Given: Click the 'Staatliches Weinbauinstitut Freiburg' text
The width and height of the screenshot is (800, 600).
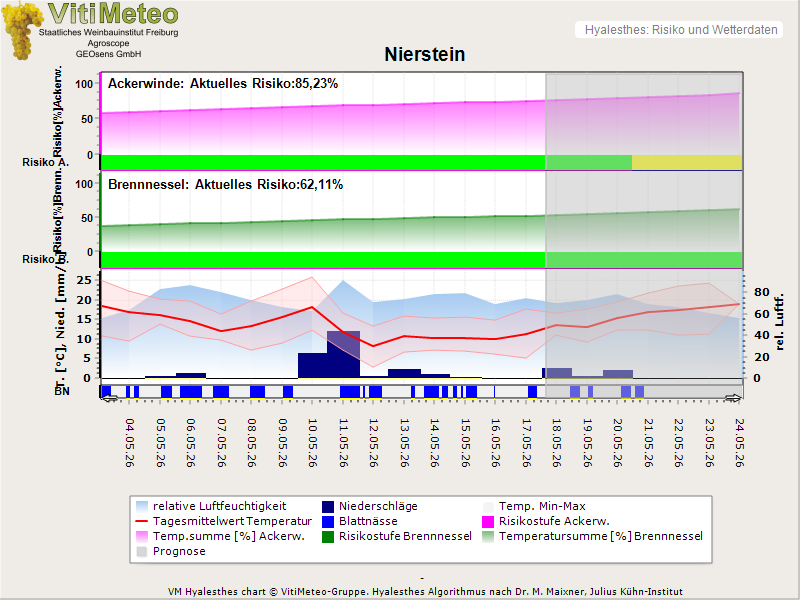Looking at the screenshot, I should (109, 32).
